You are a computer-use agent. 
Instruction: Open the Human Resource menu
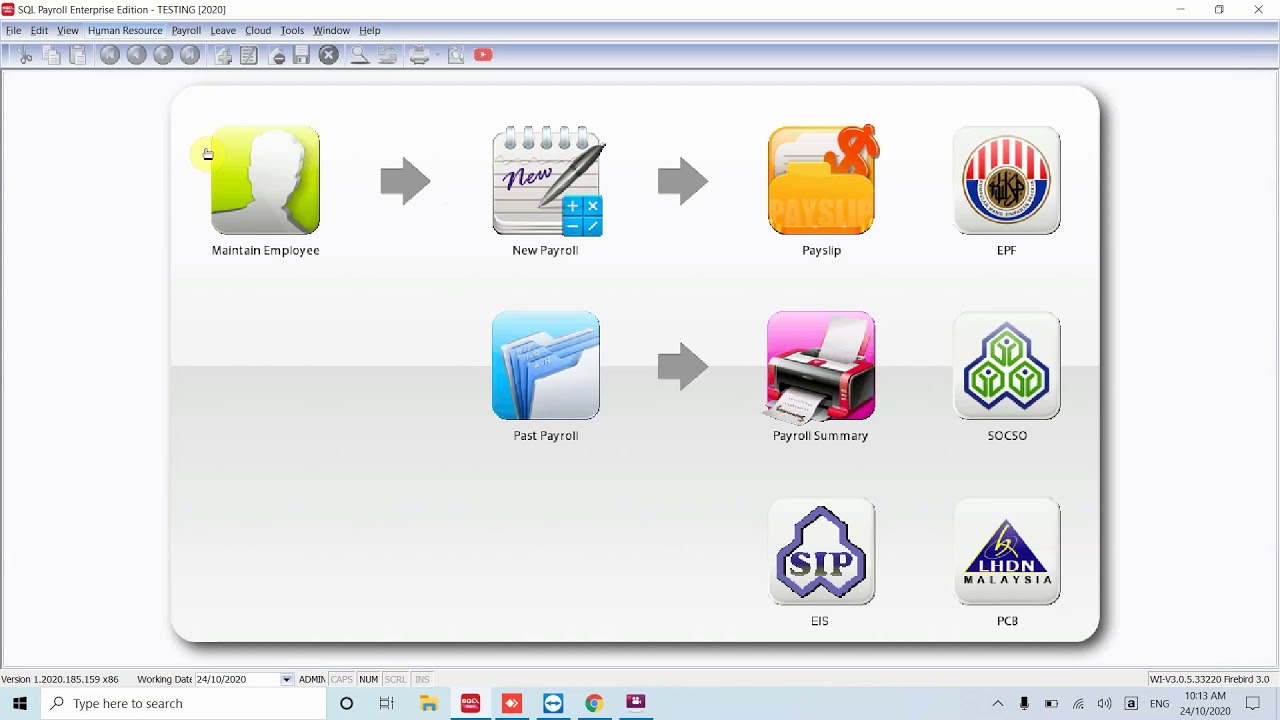tap(125, 31)
